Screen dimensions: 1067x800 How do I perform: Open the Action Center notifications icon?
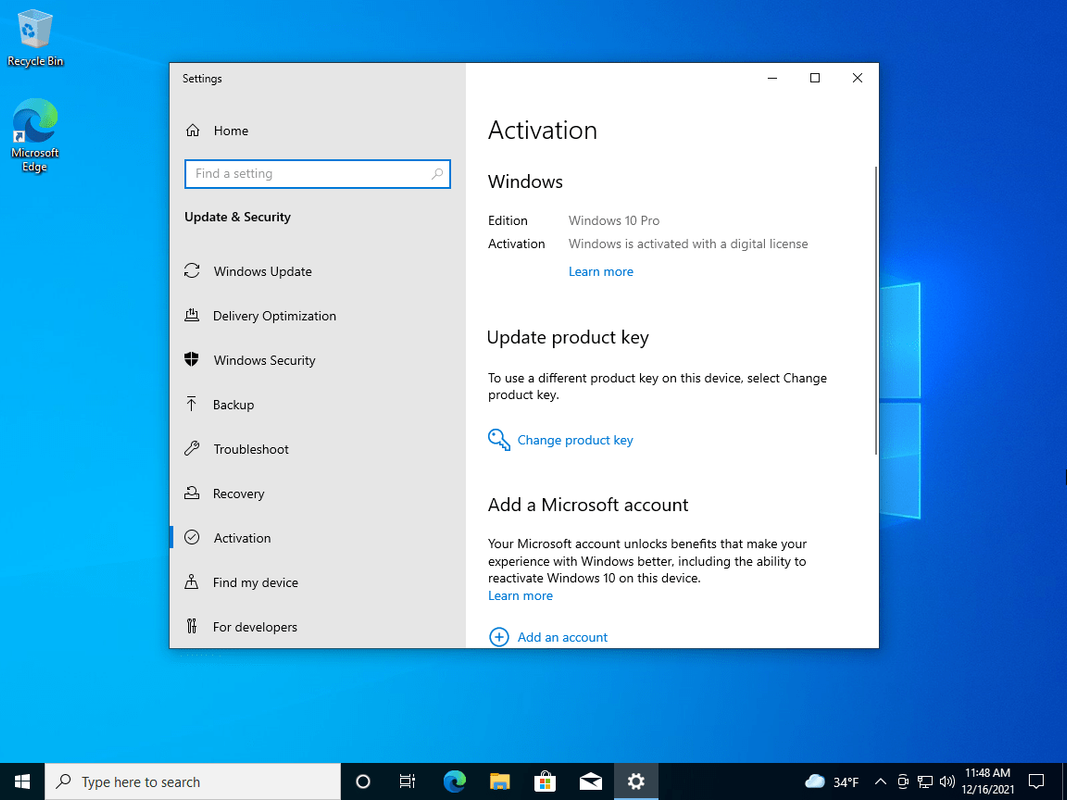pyautogui.click(x=1036, y=782)
